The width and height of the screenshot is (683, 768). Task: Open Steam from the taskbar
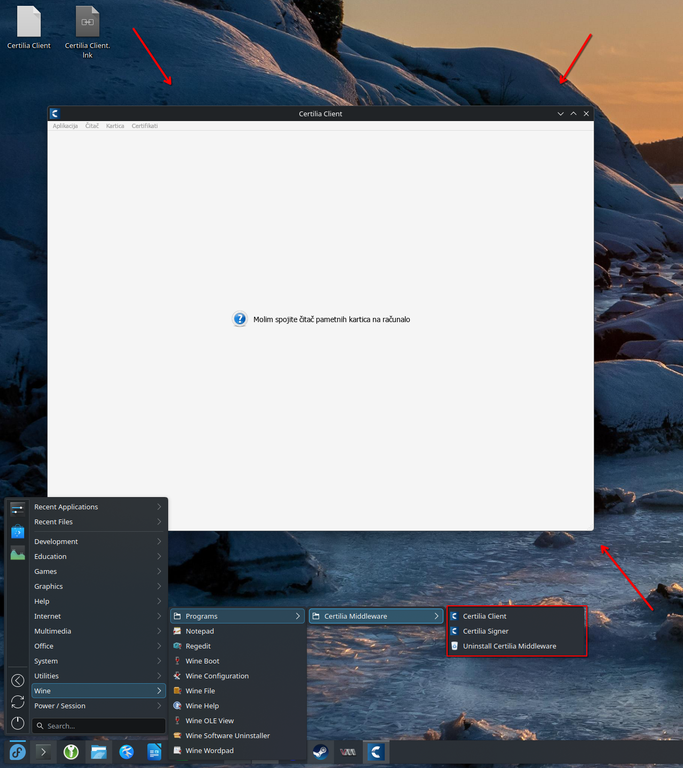pos(320,751)
